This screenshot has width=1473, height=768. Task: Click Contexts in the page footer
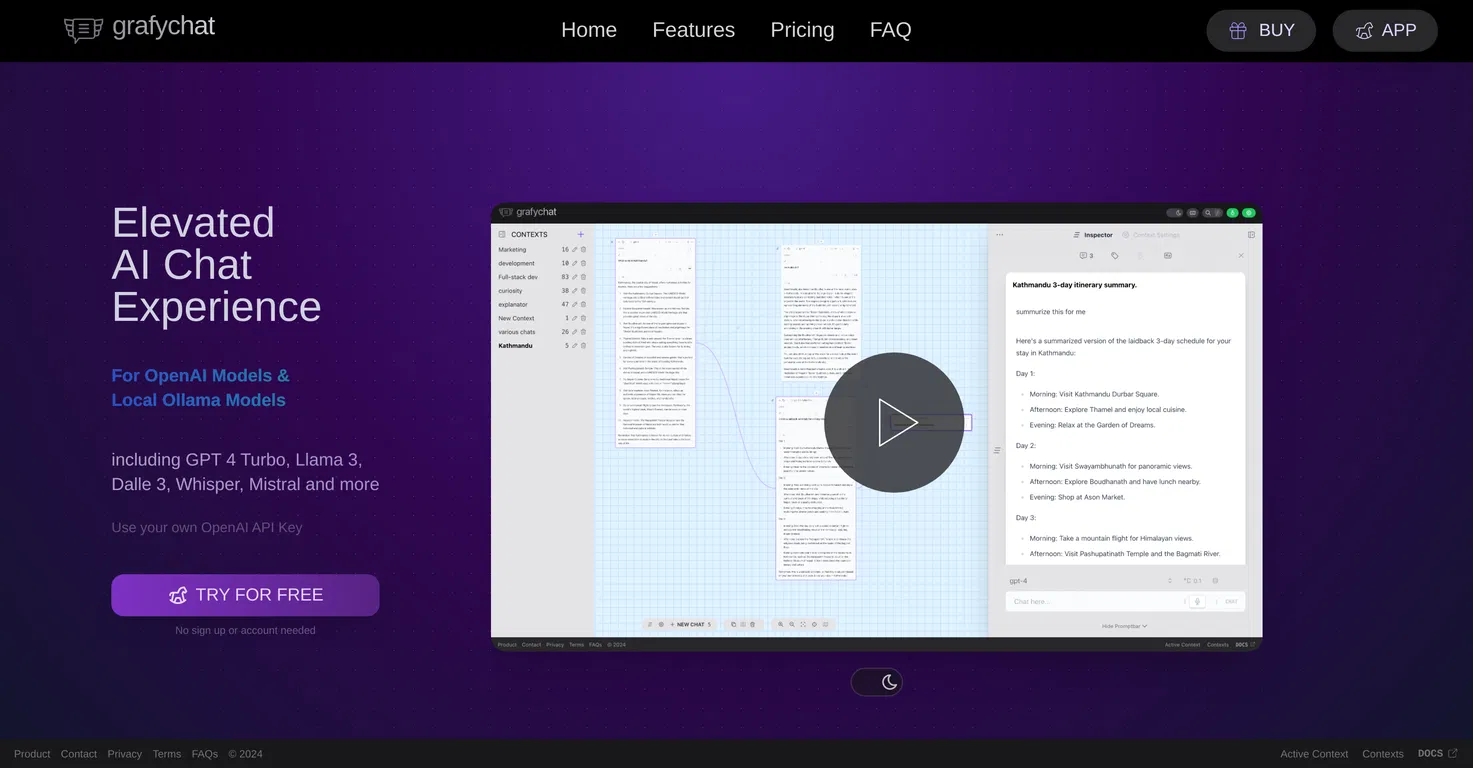click(x=1383, y=754)
